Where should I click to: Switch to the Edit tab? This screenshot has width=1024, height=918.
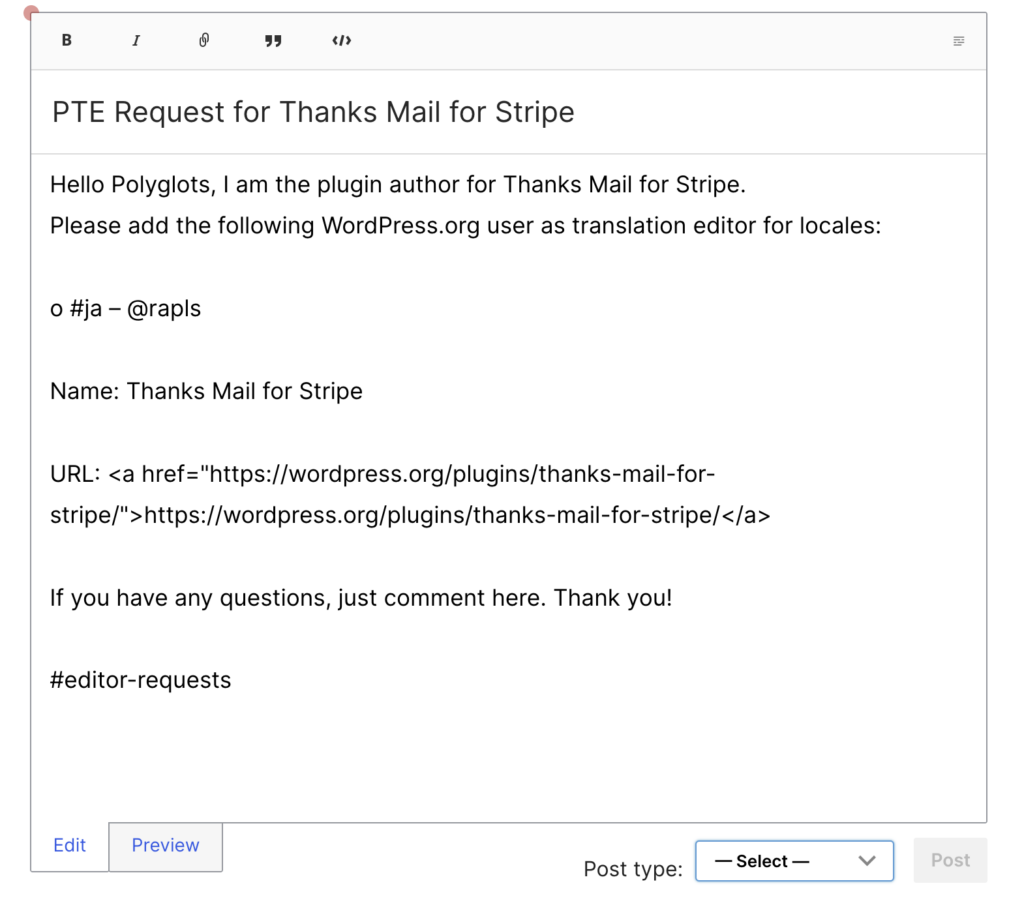69,845
